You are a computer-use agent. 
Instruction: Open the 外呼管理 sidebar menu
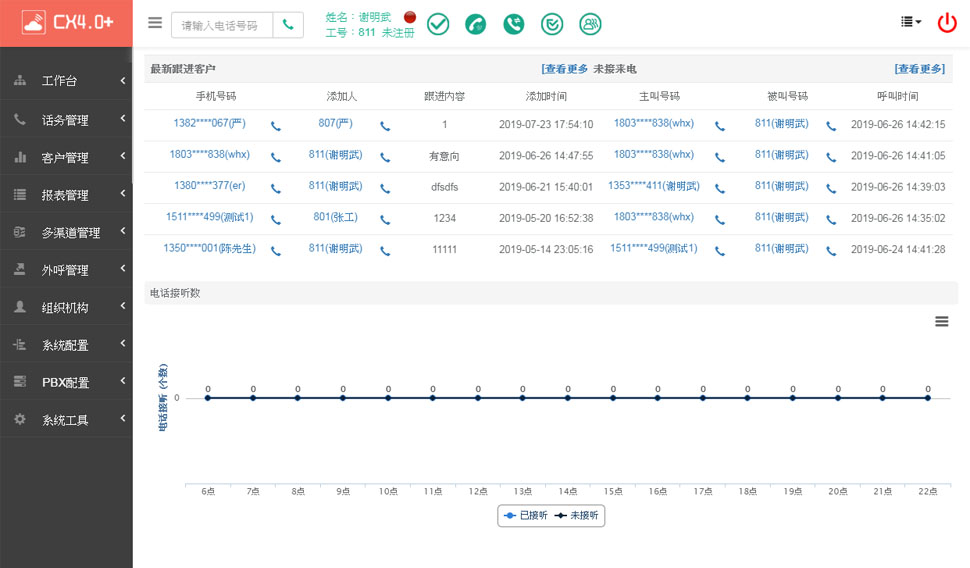click(x=66, y=270)
